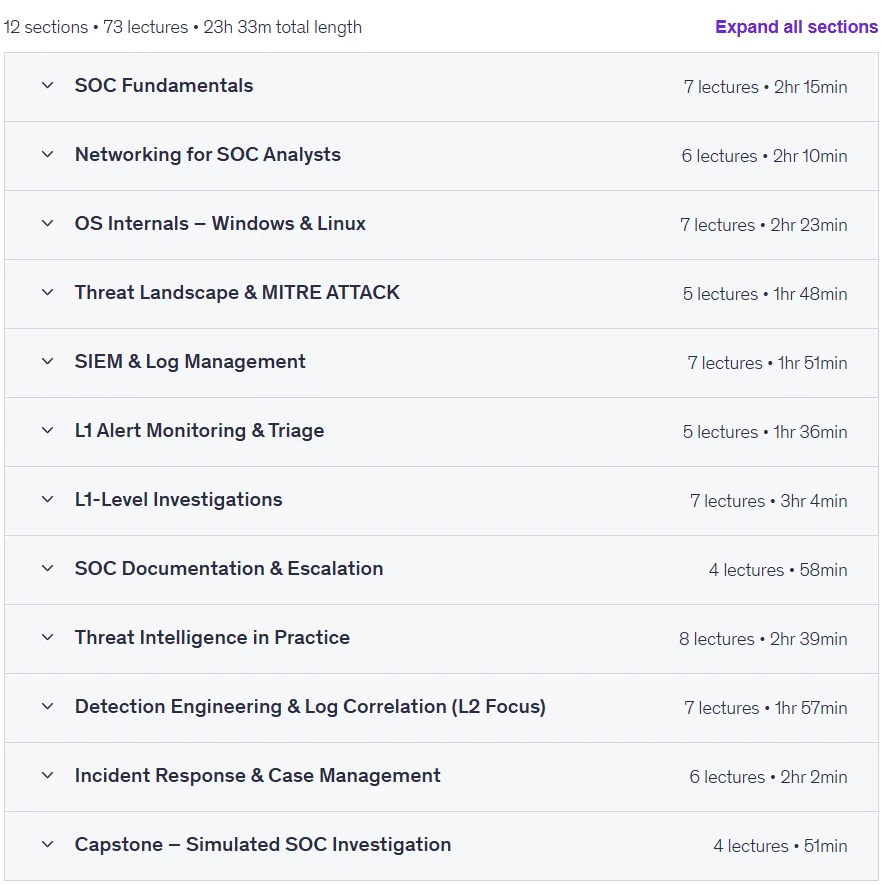Click chevron beside OS Internals – Windows & Linux

pyautogui.click(x=47, y=224)
